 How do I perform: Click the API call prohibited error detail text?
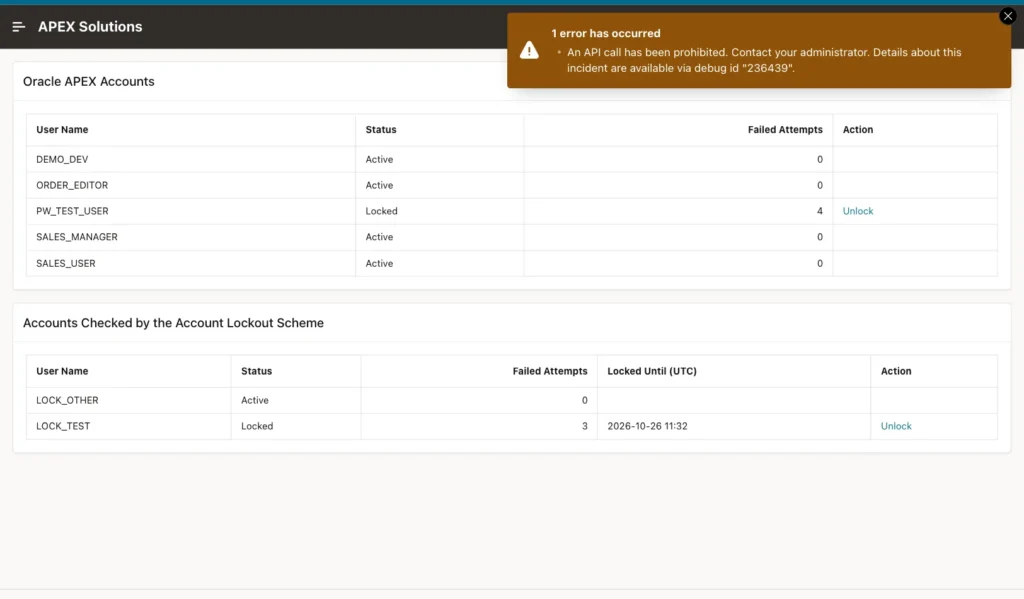(x=764, y=60)
